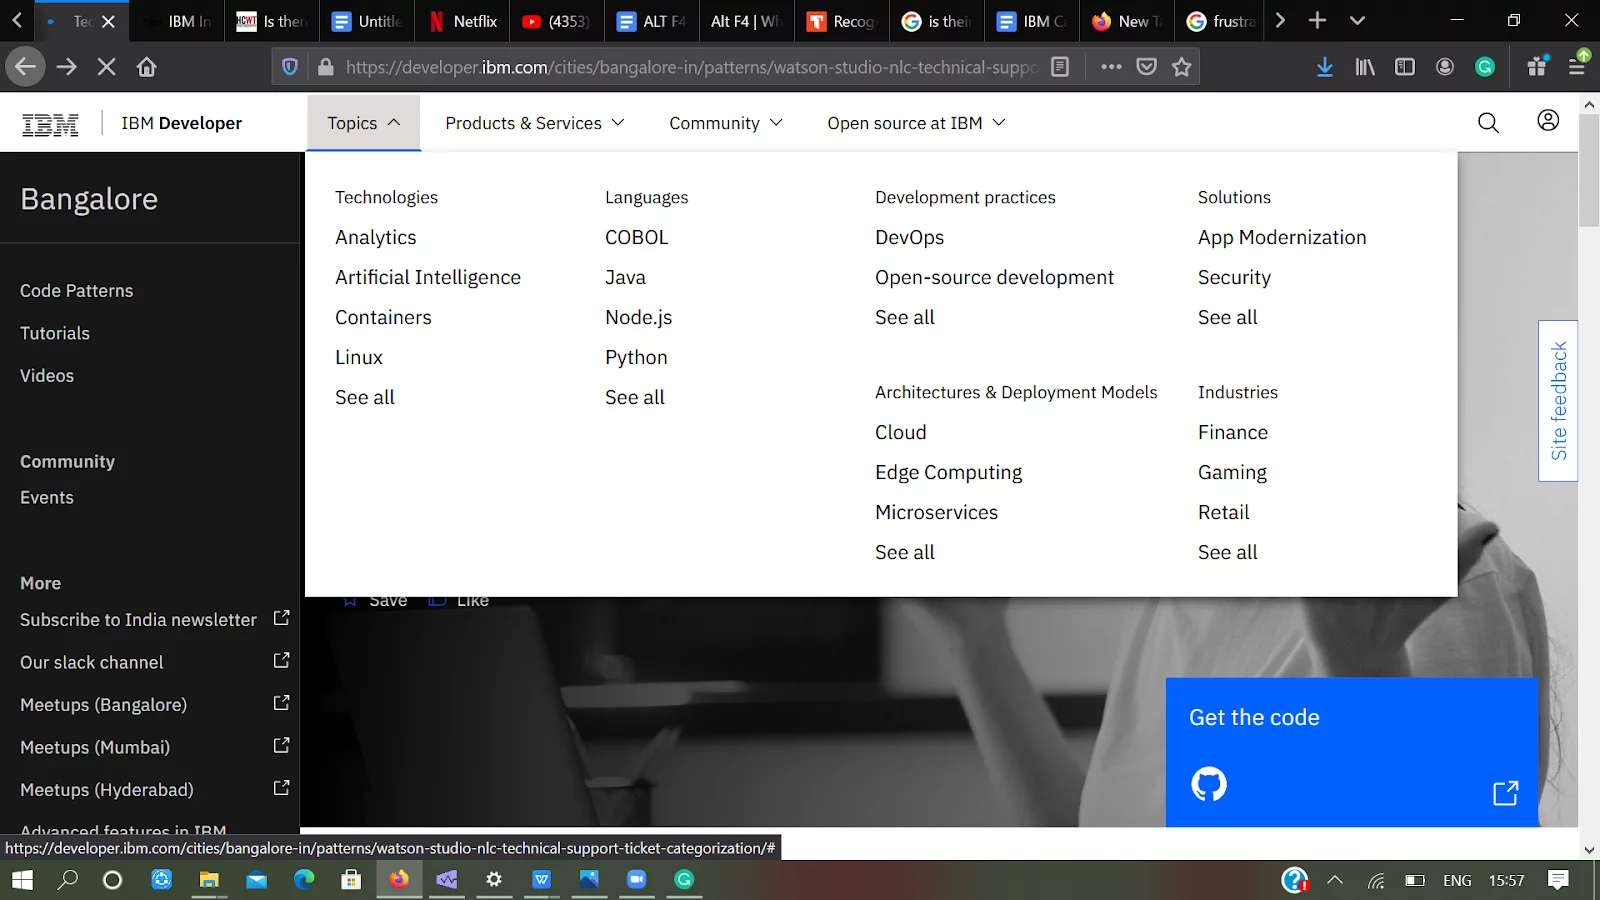Switch to the Untitle document tab
1600x900 pixels.
[x=367, y=21]
